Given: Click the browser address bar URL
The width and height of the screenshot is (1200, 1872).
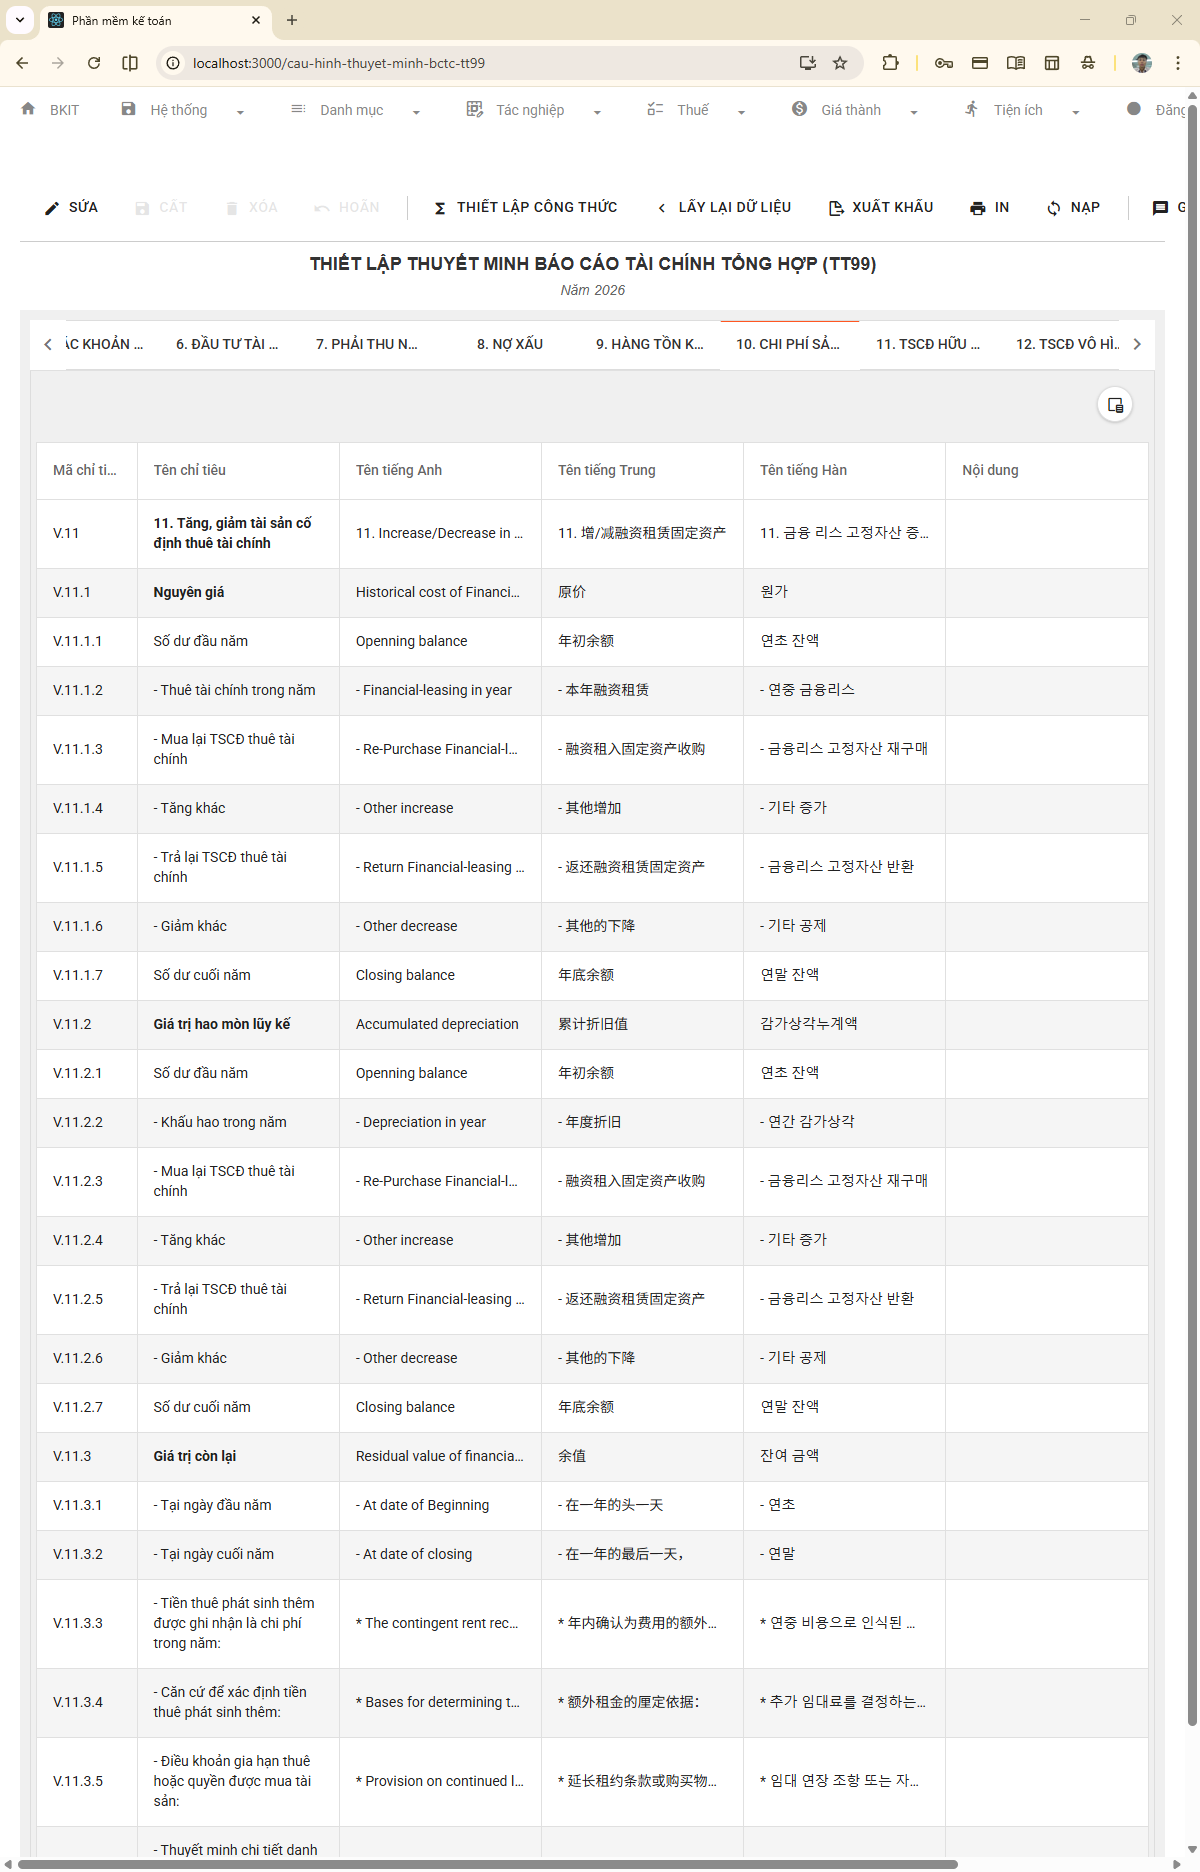Looking at the screenshot, I should [x=339, y=63].
